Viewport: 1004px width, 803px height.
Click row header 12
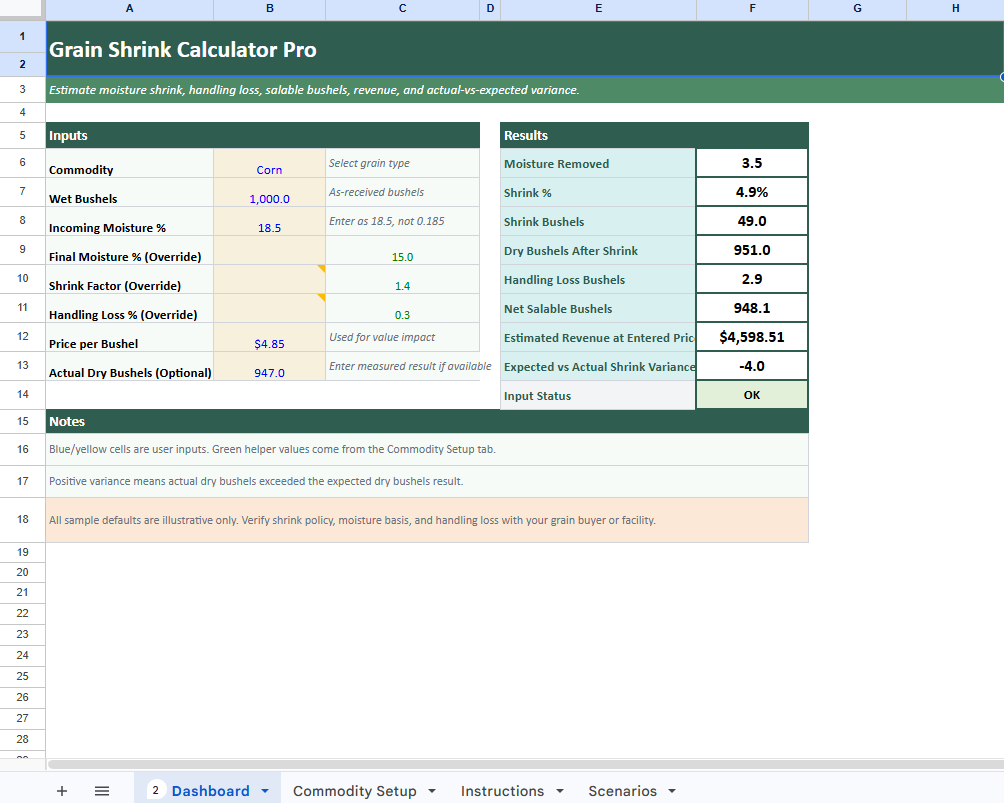point(21,337)
